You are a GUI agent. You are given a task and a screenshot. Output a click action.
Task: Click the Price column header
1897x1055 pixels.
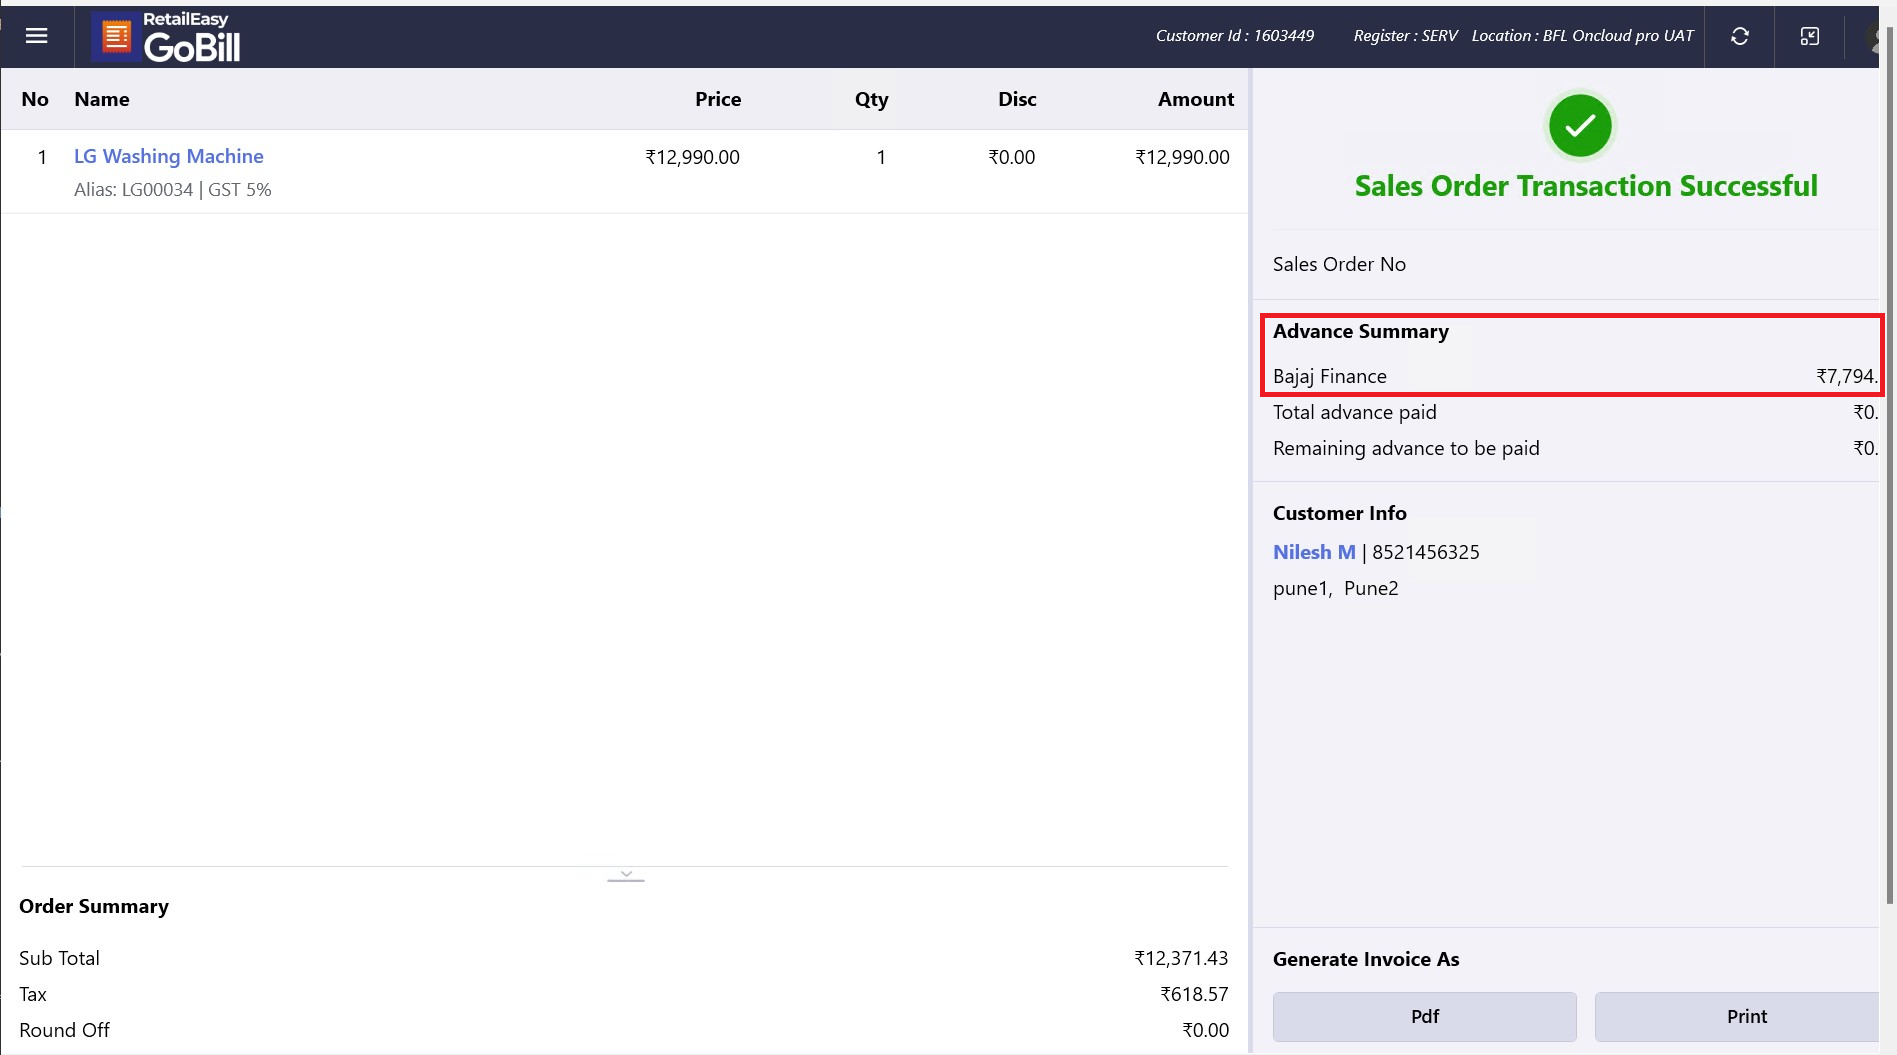718,99
